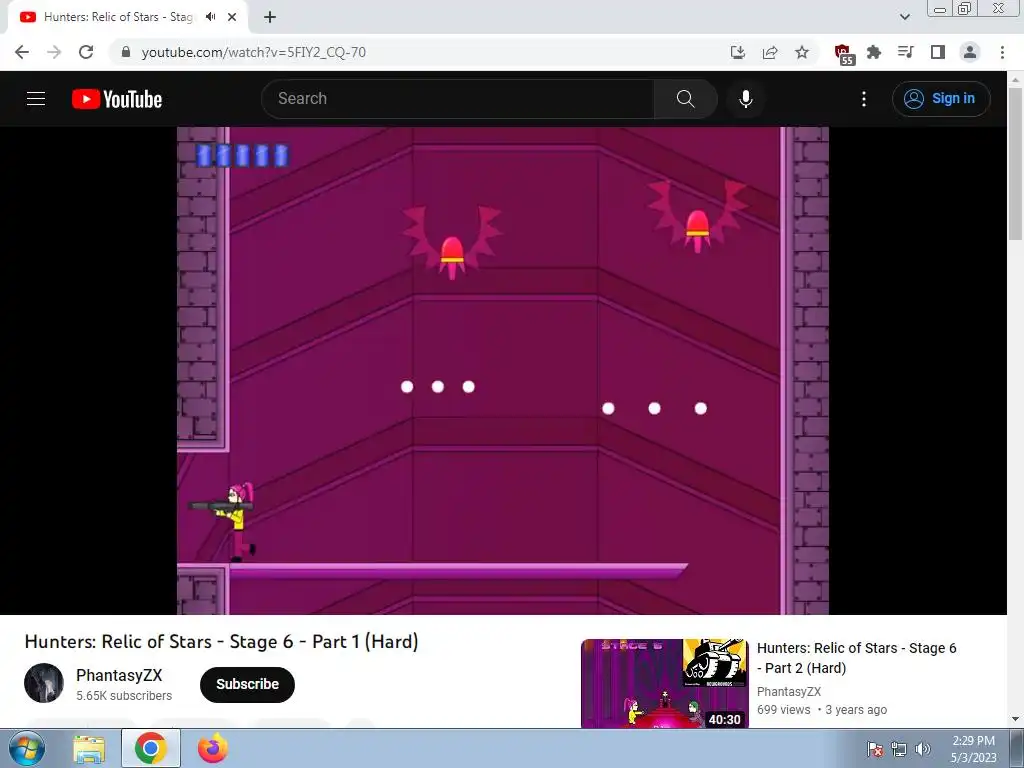Open Stage 6 Part 2 video thumbnail
1024x768 pixels.
click(x=664, y=683)
